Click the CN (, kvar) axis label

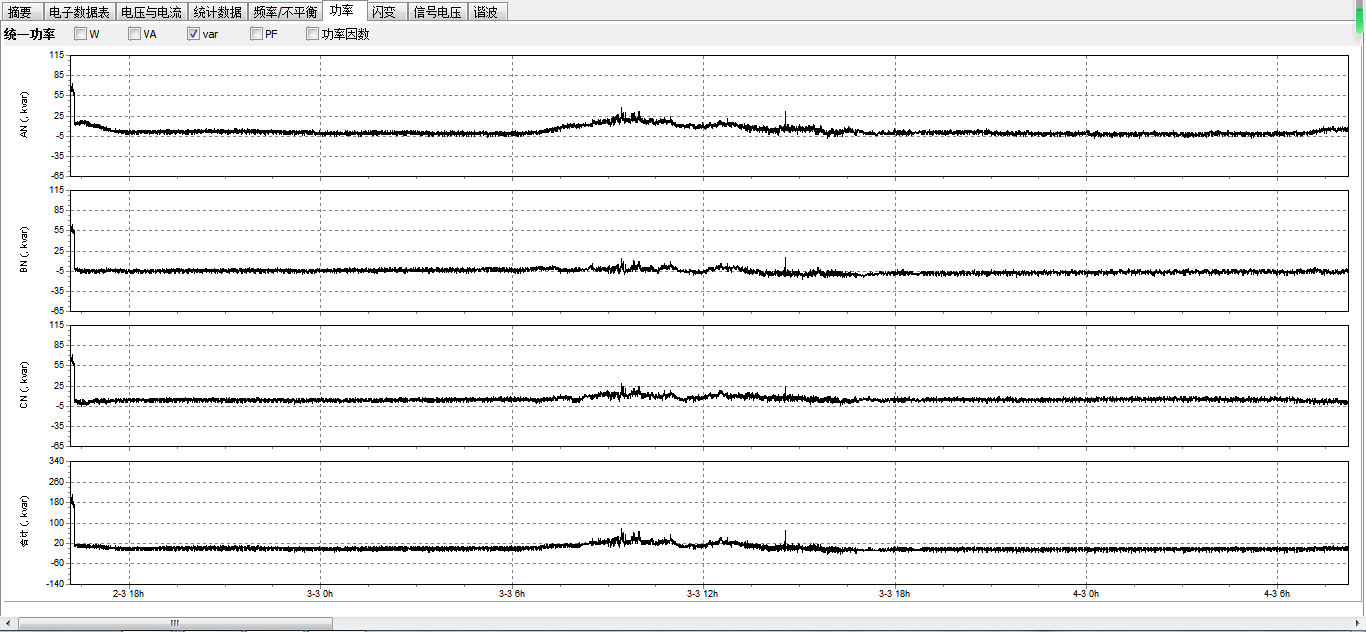tap(24, 385)
